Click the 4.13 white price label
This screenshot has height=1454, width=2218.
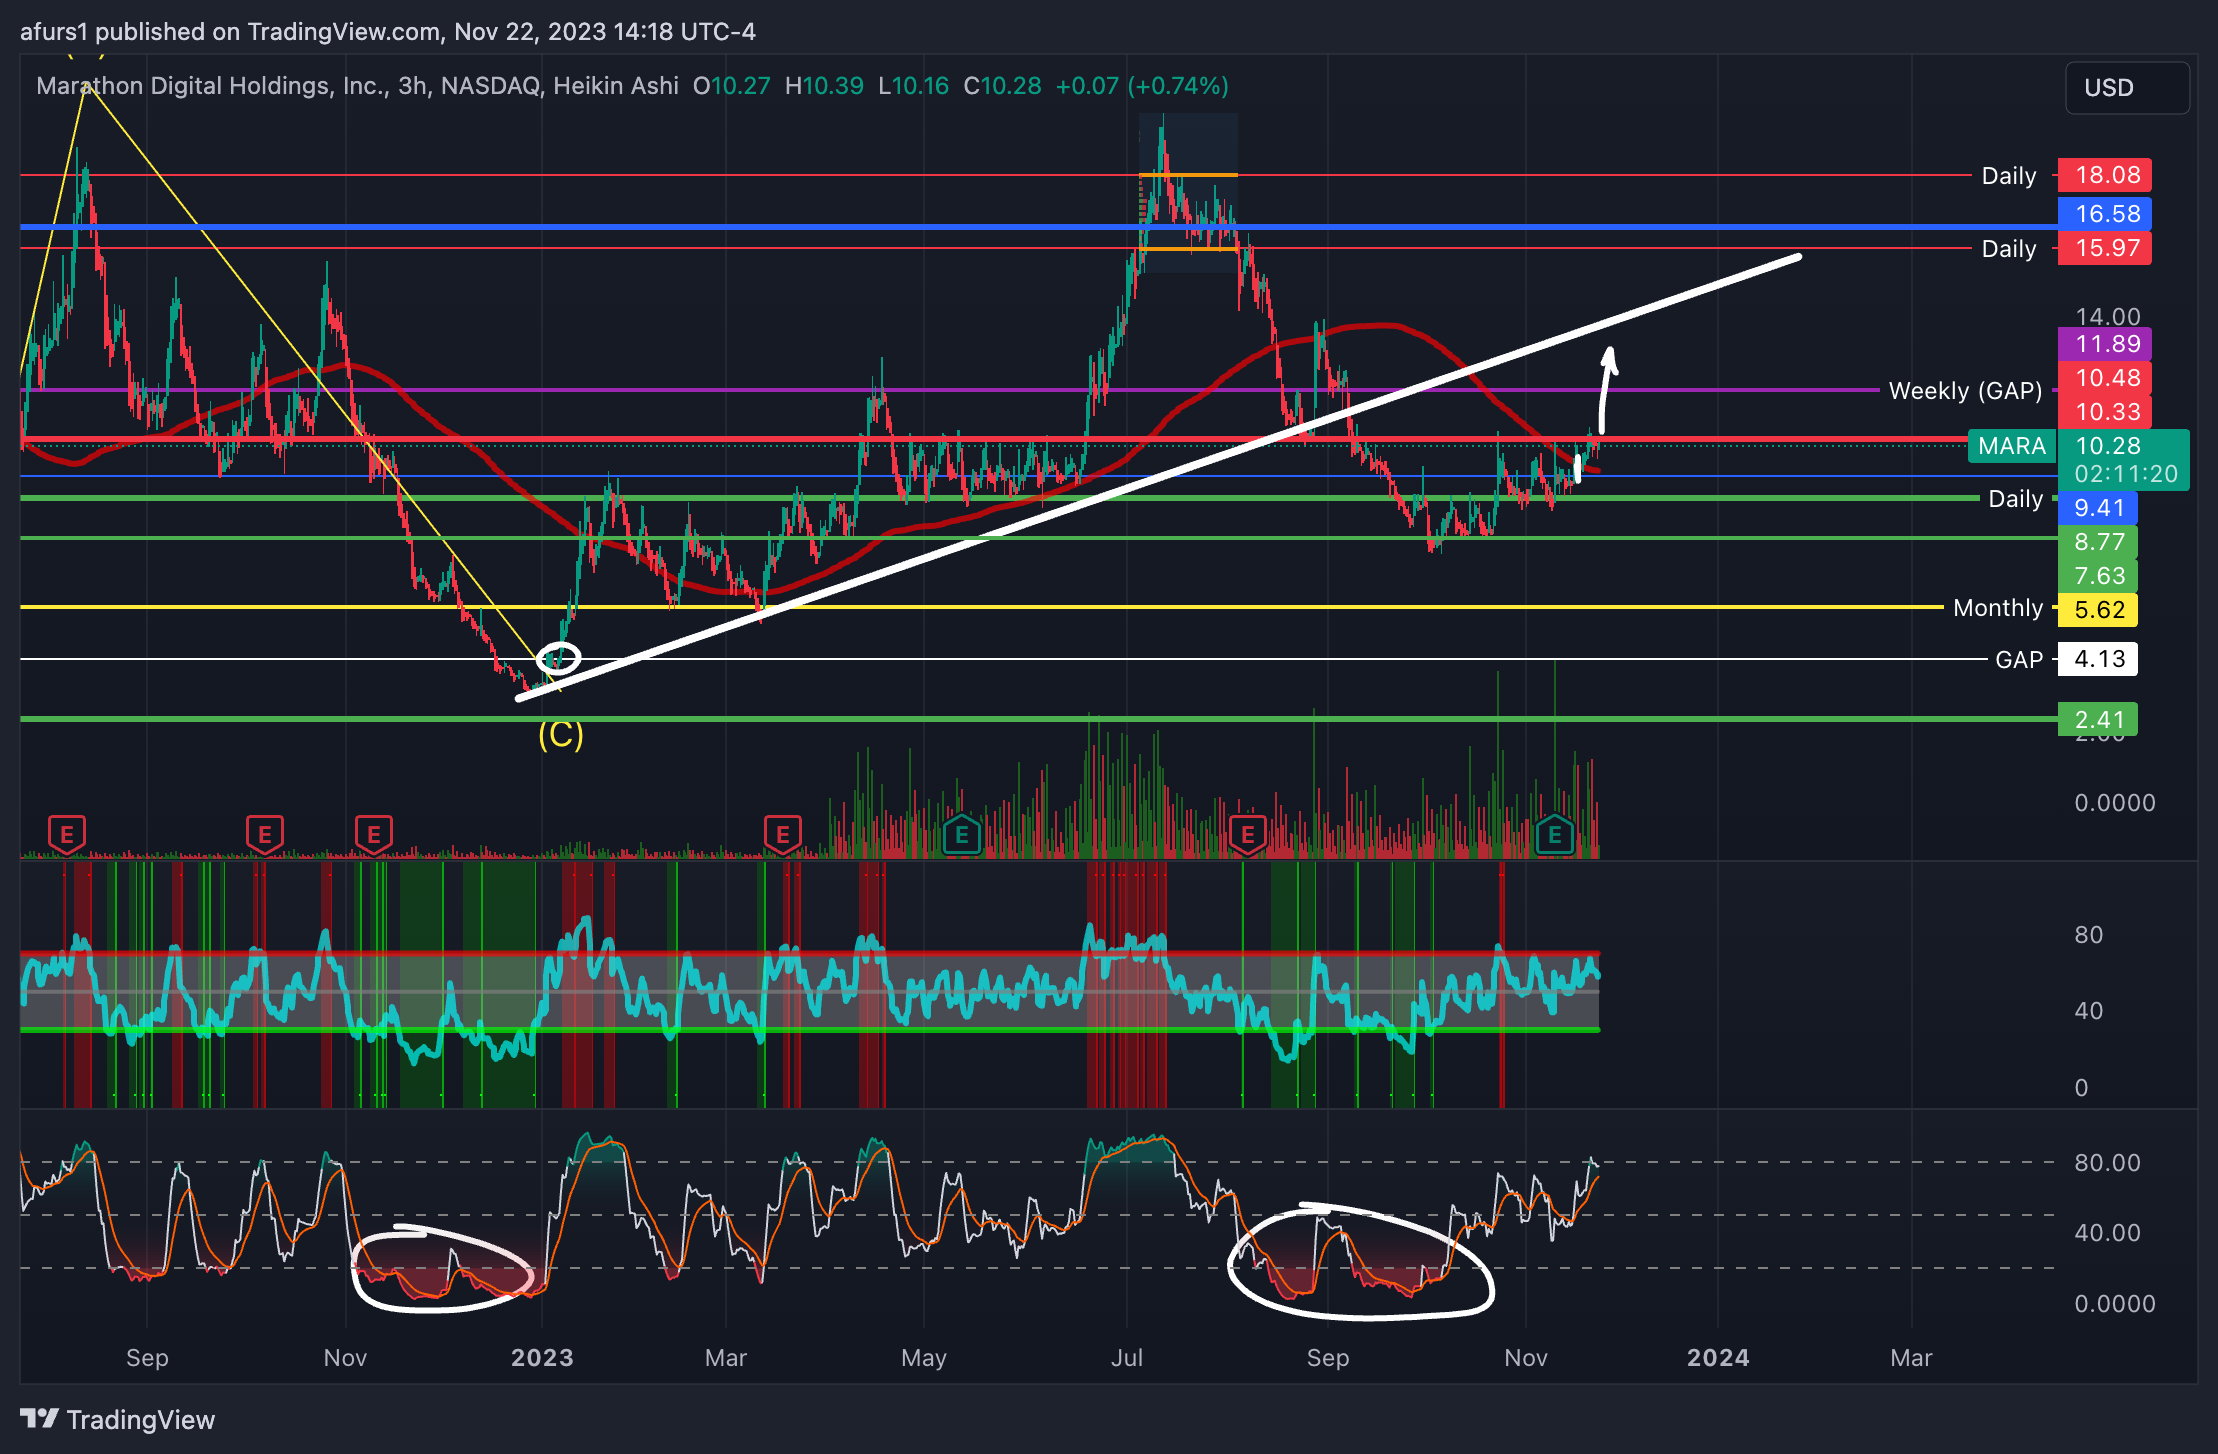coord(2098,659)
